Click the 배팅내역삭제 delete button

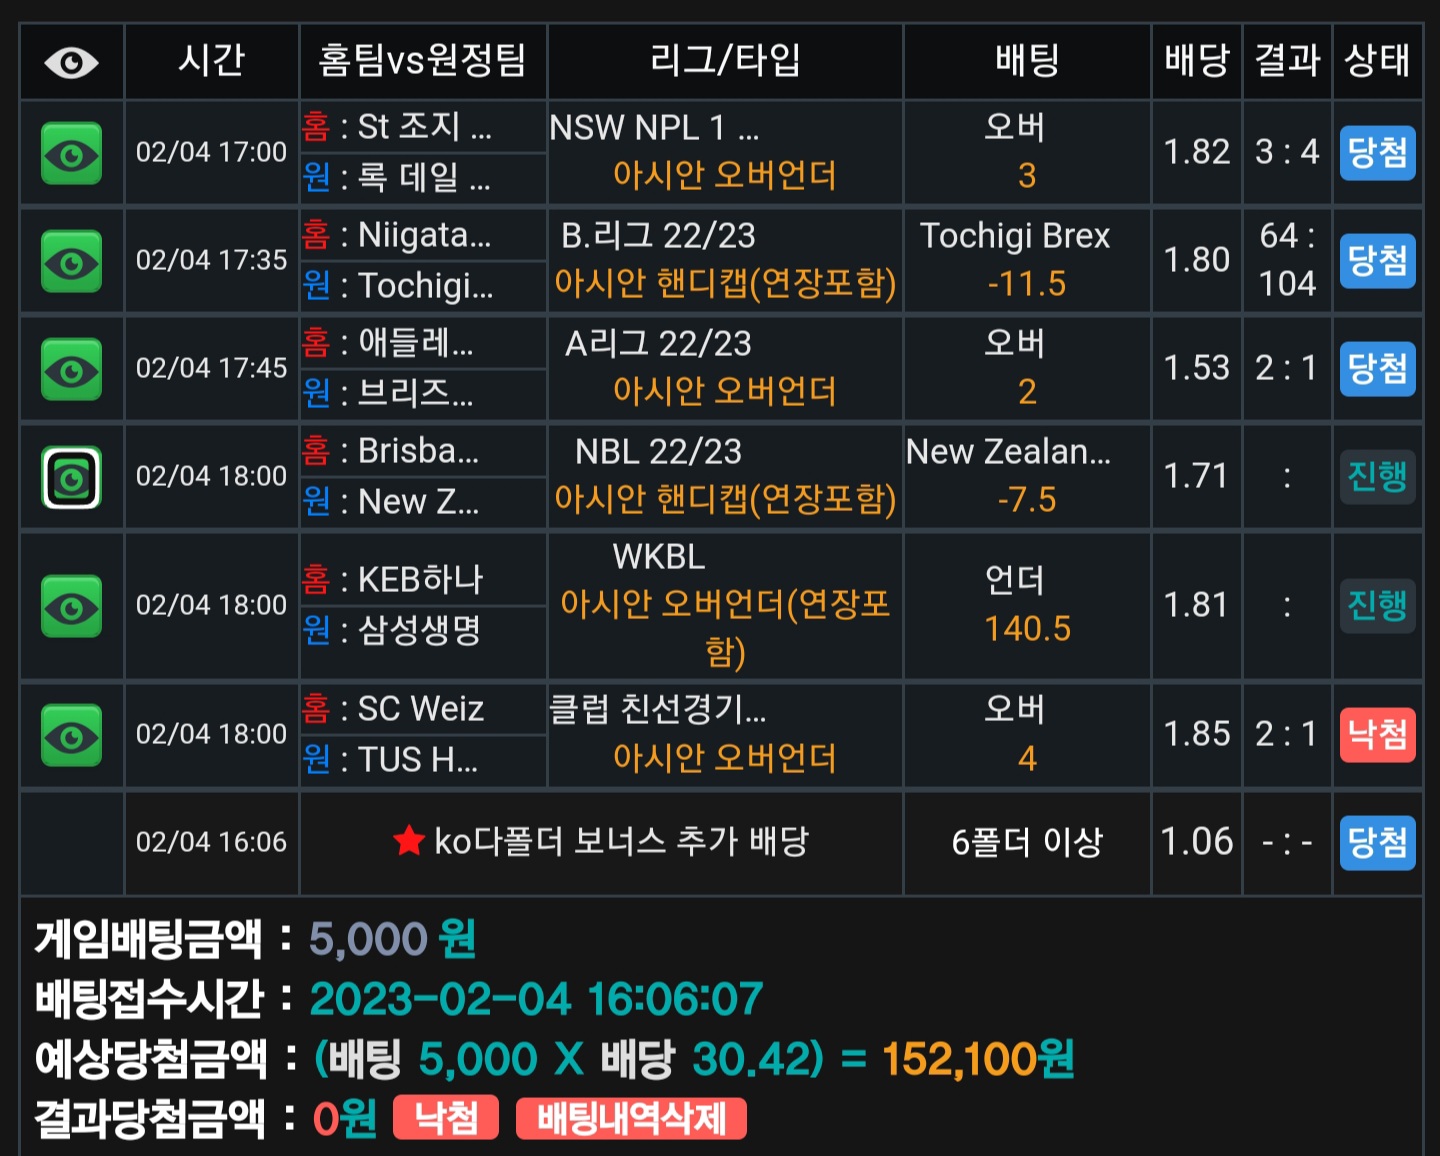click(631, 1118)
